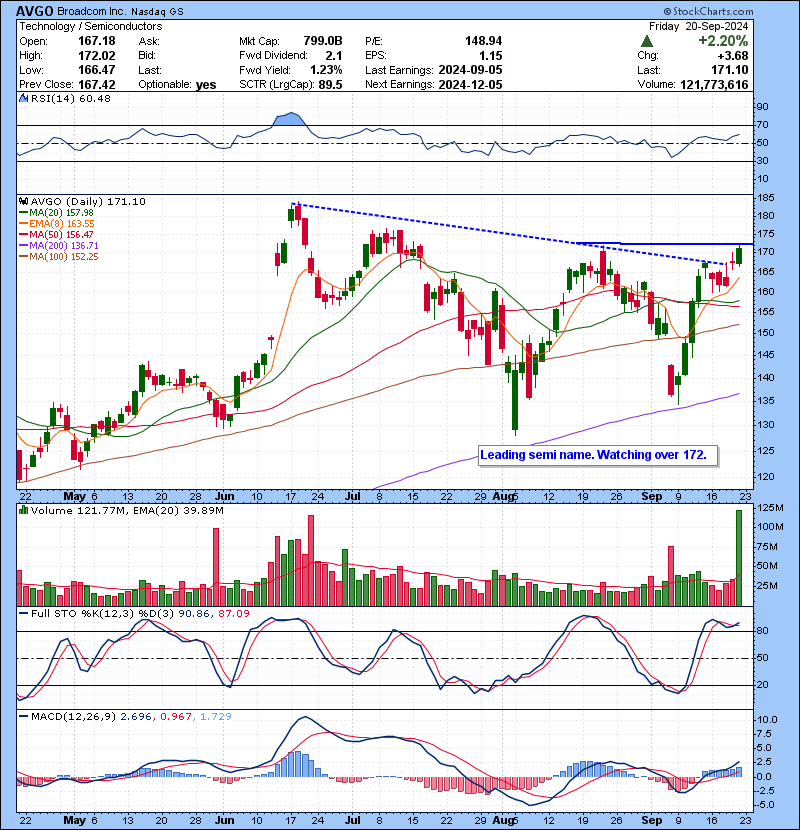Click the MACD signal value 0.967

pos(176,717)
